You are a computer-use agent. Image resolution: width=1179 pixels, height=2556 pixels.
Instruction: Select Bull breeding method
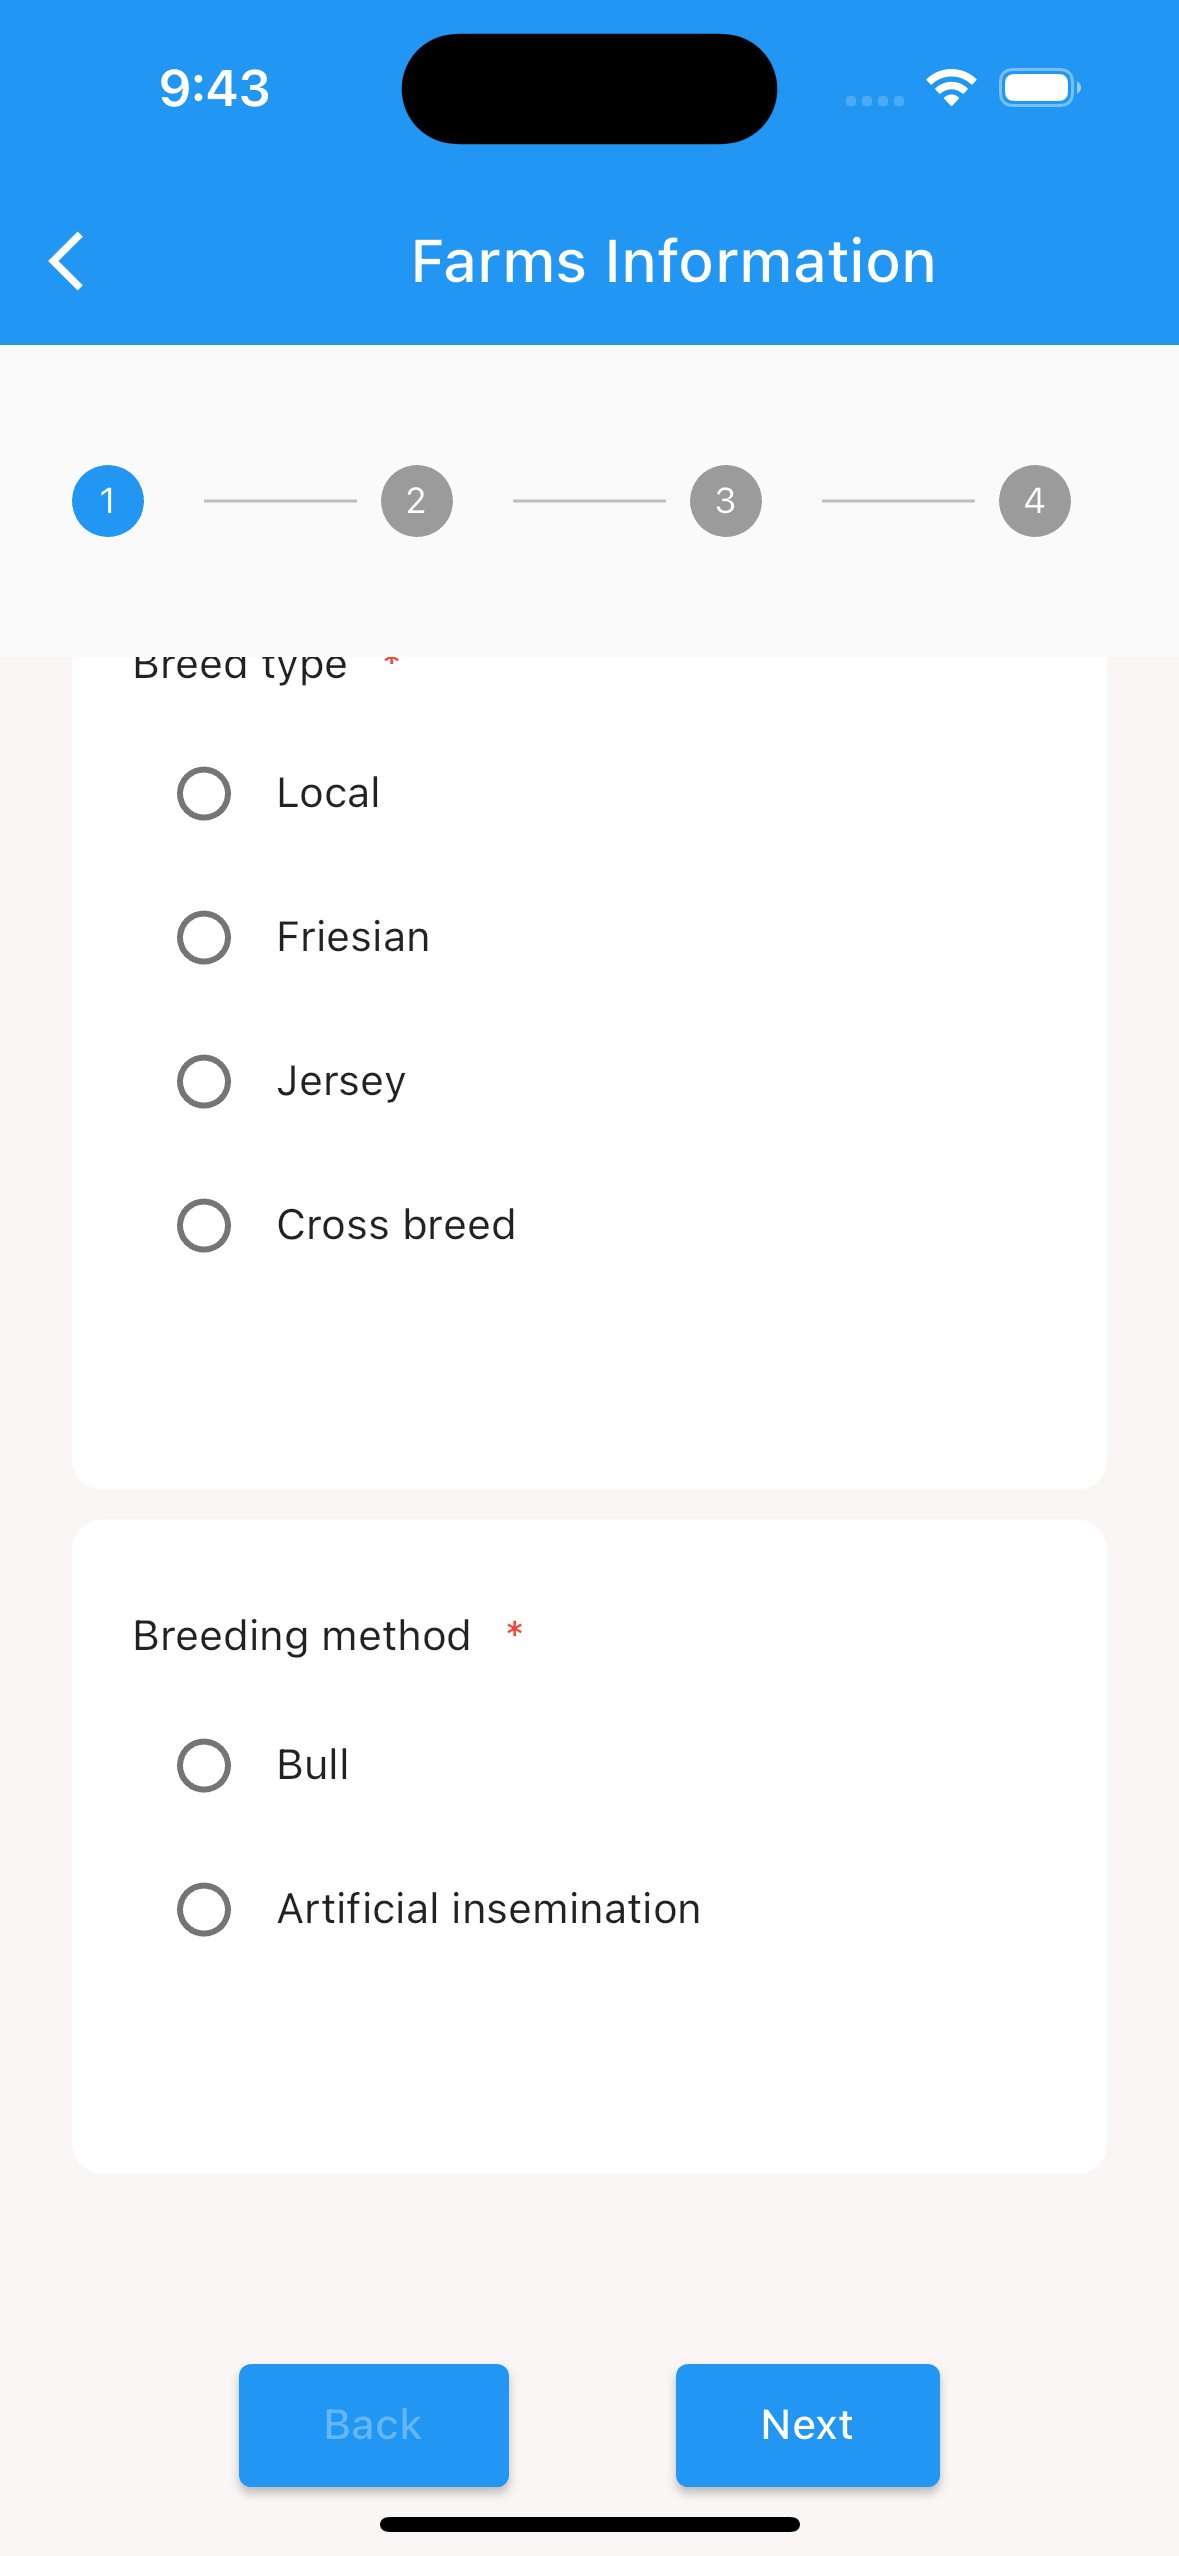point(204,1766)
